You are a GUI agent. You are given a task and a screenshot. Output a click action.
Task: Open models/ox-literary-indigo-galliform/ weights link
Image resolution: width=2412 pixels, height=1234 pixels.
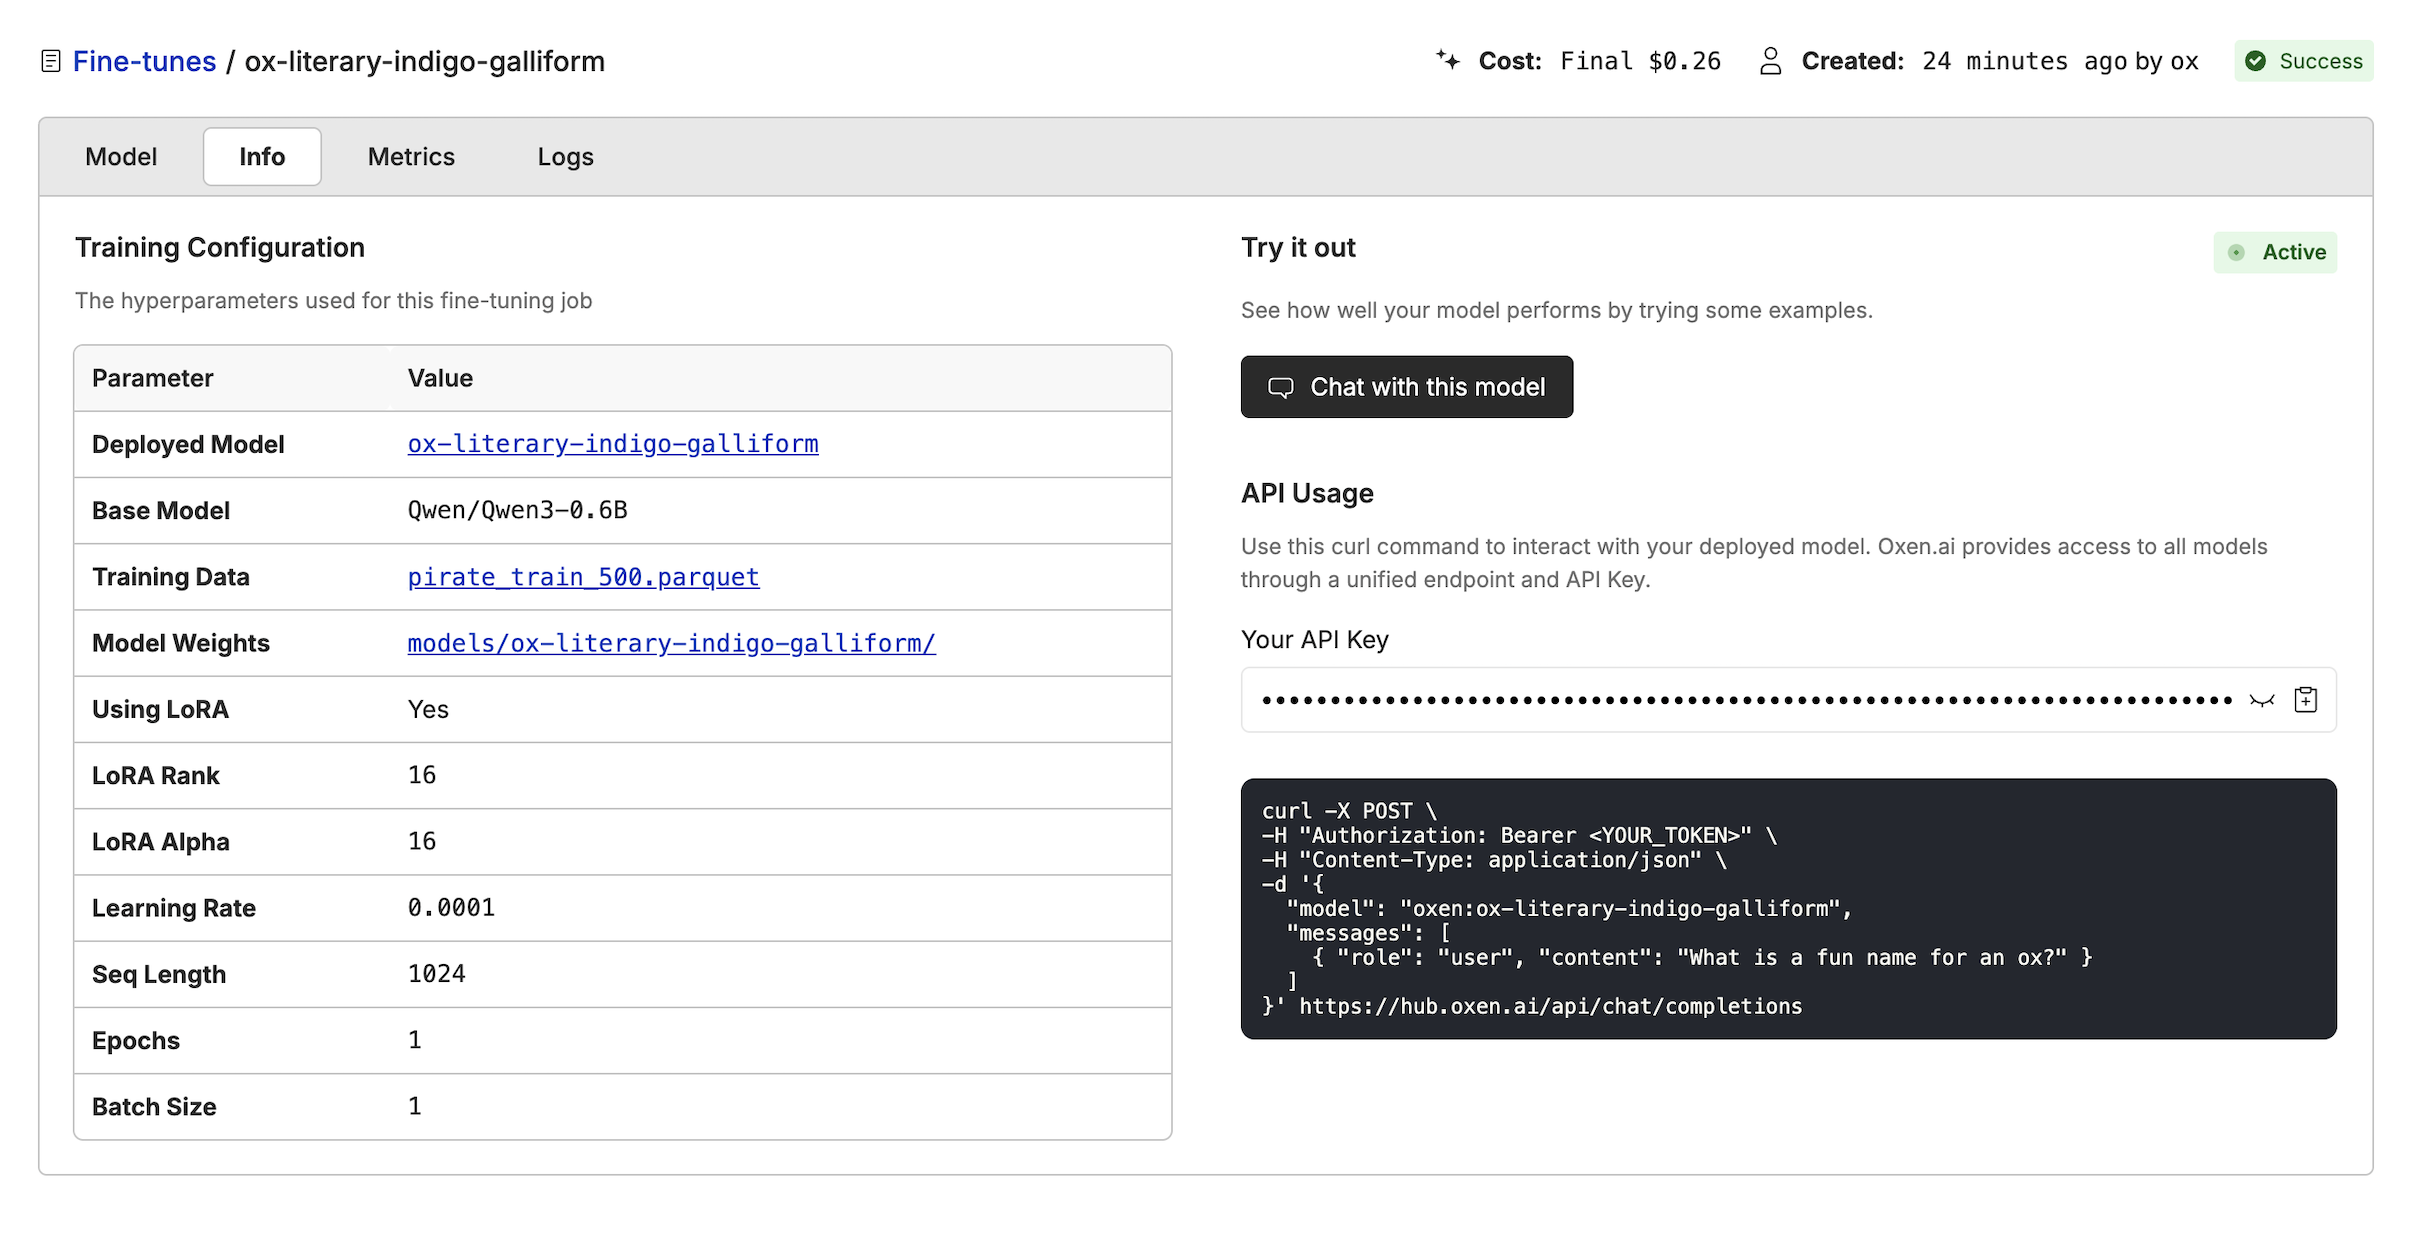point(671,643)
